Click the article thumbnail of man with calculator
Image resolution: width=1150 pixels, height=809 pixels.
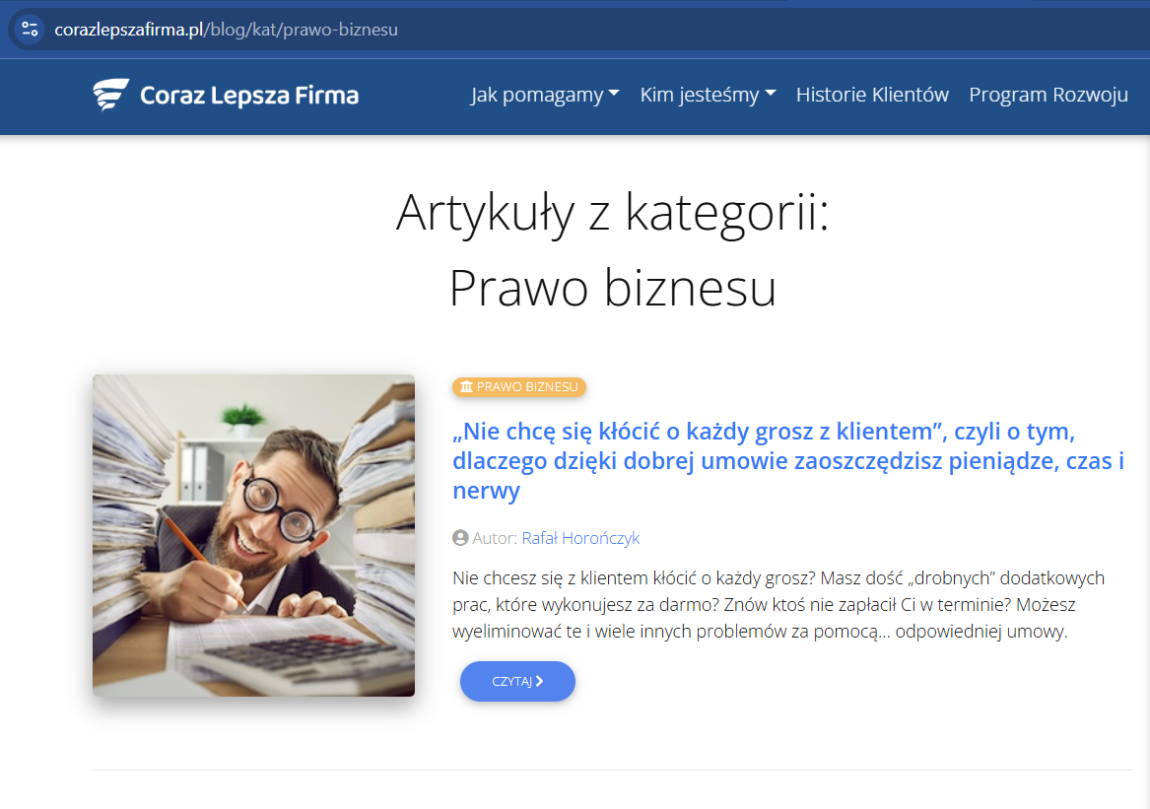click(x=254, y=535)
